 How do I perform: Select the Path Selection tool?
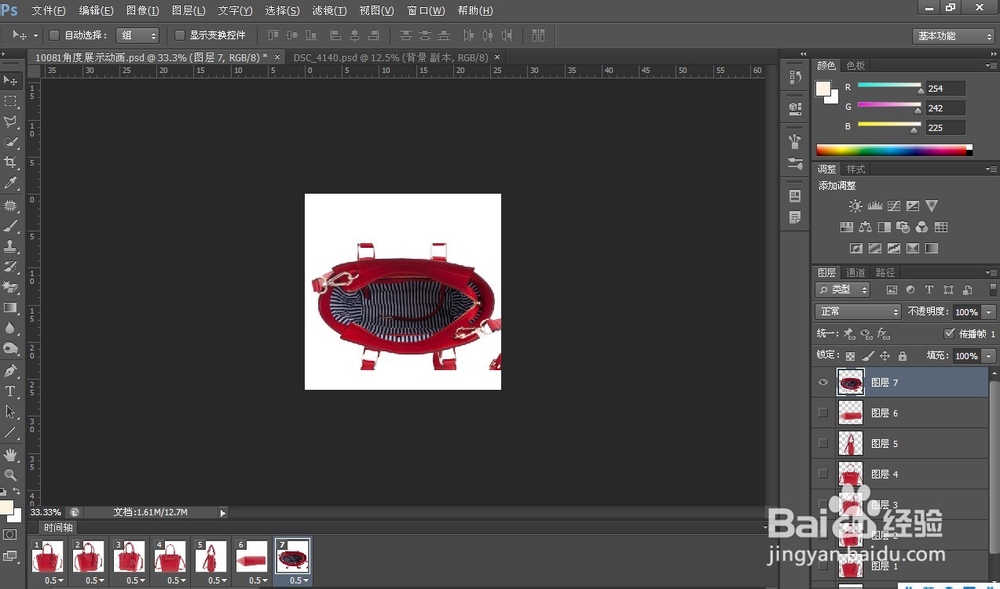click(11, 412)
